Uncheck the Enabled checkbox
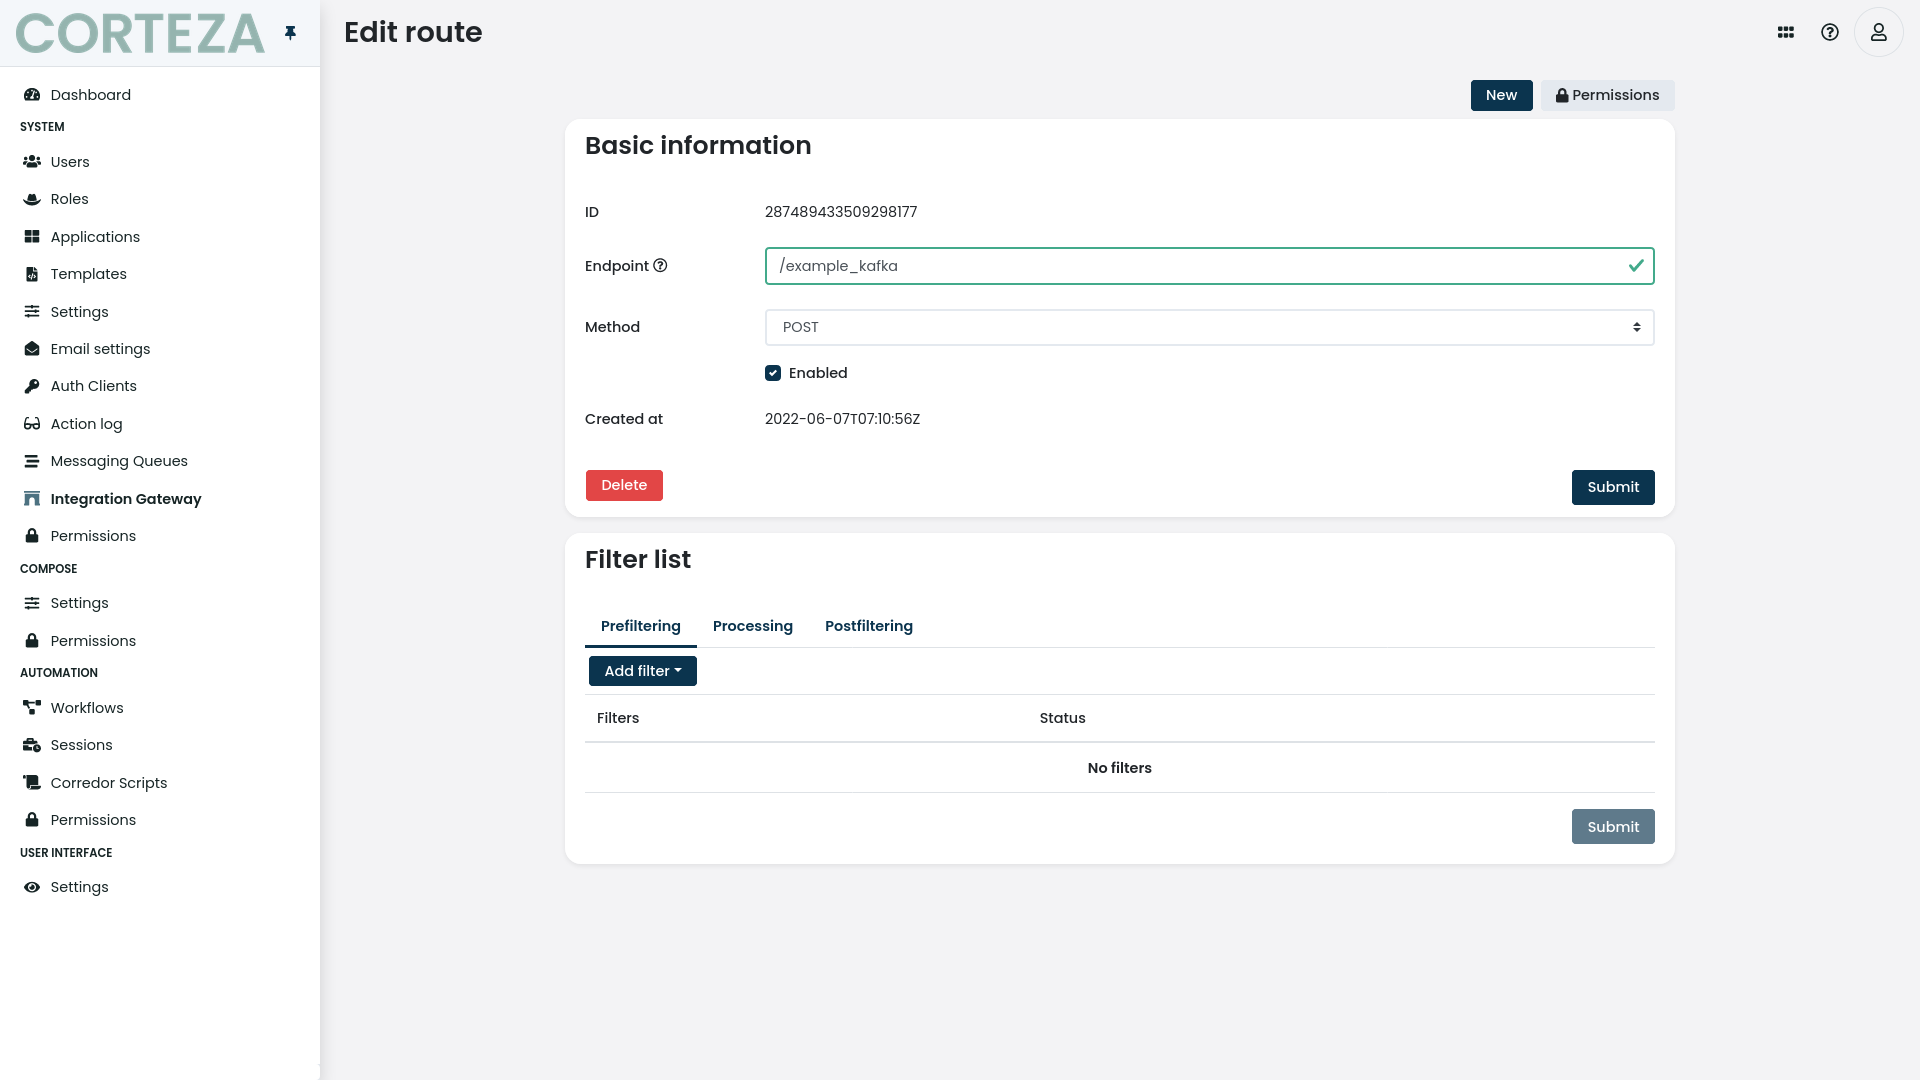This screenshot has width=1920, height=1080. (773, 373)
